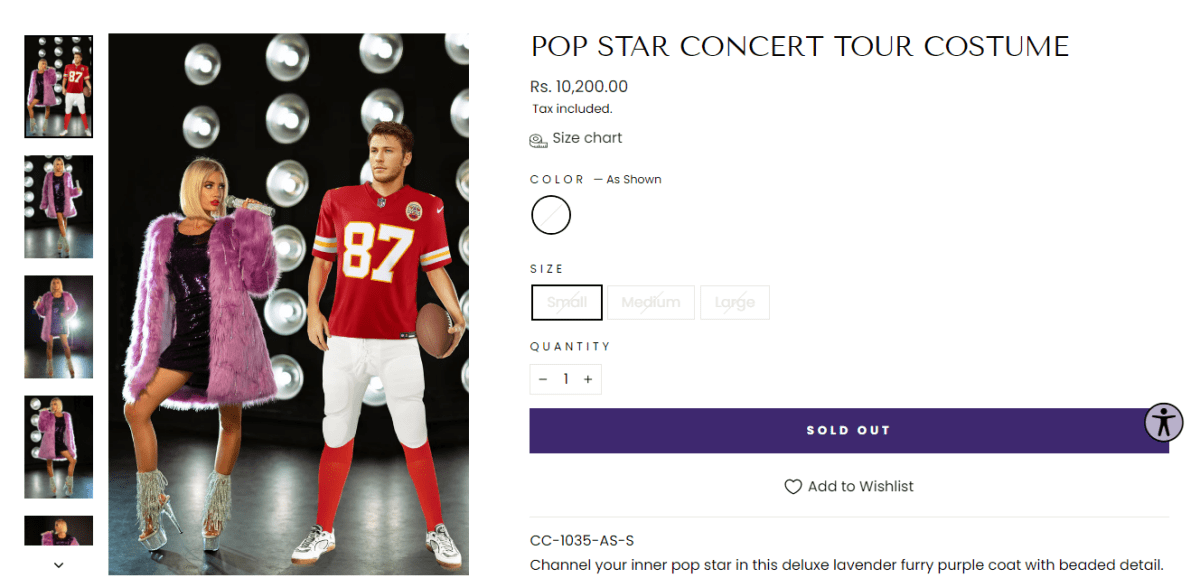Open the Size chart link

click(586, 138)
